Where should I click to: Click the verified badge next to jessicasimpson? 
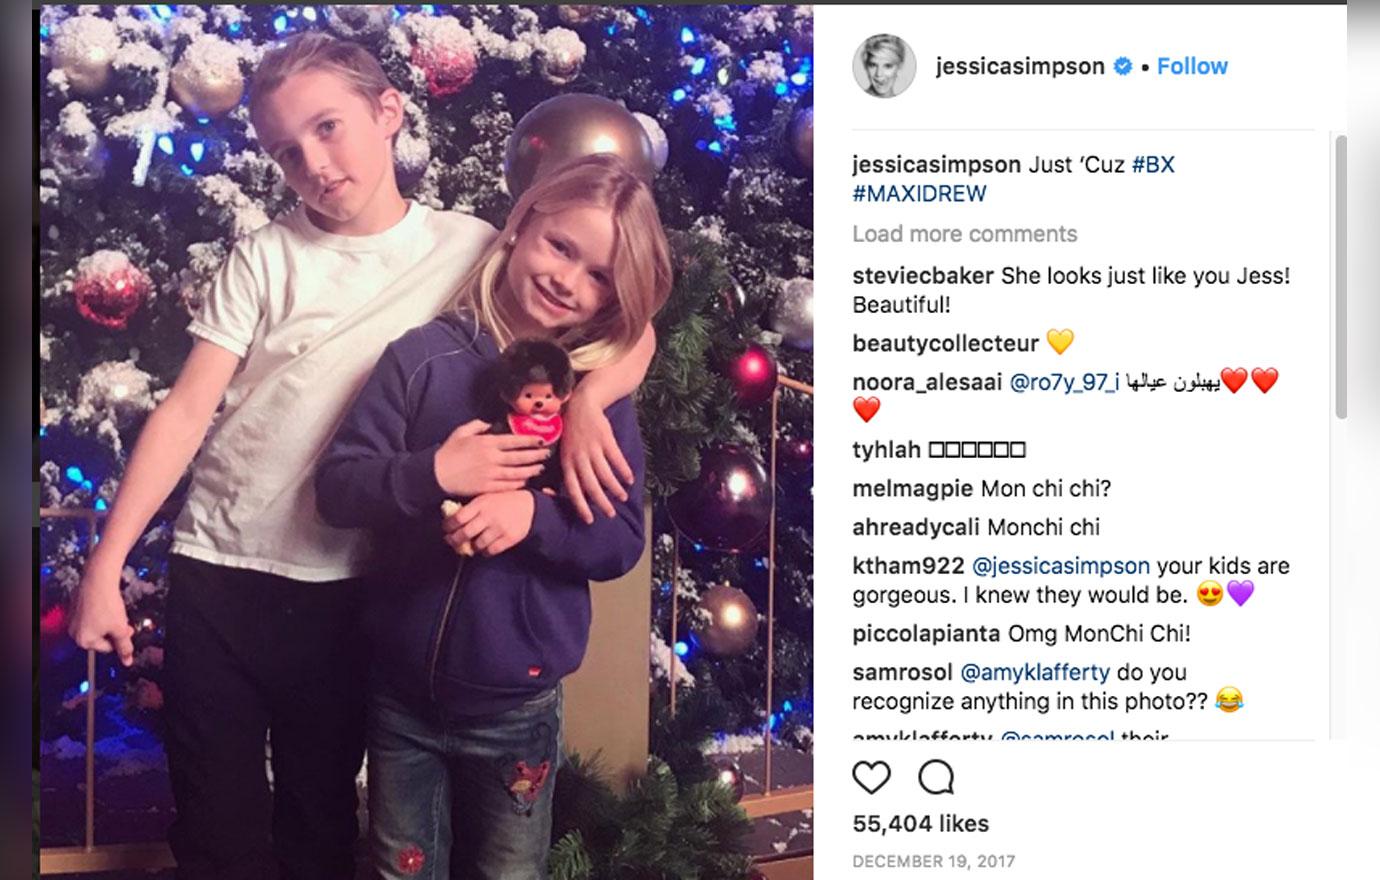1123,66
